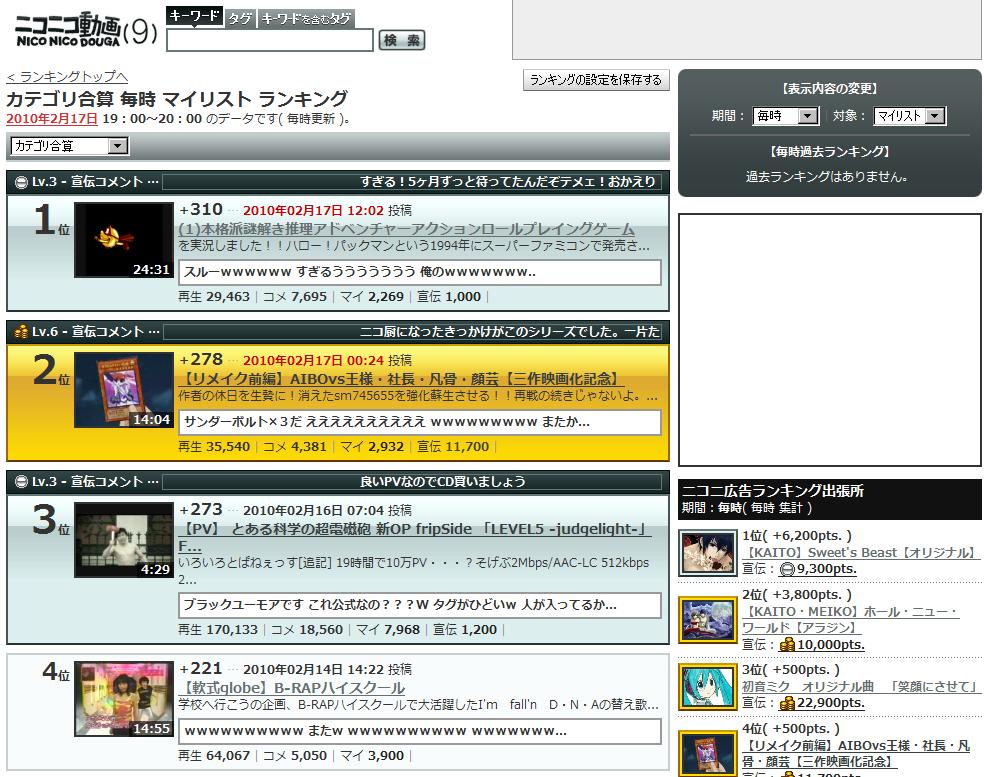Open the 2010年2月17日 date link
The width and height of the screenshot is (984, 777).
52,119
